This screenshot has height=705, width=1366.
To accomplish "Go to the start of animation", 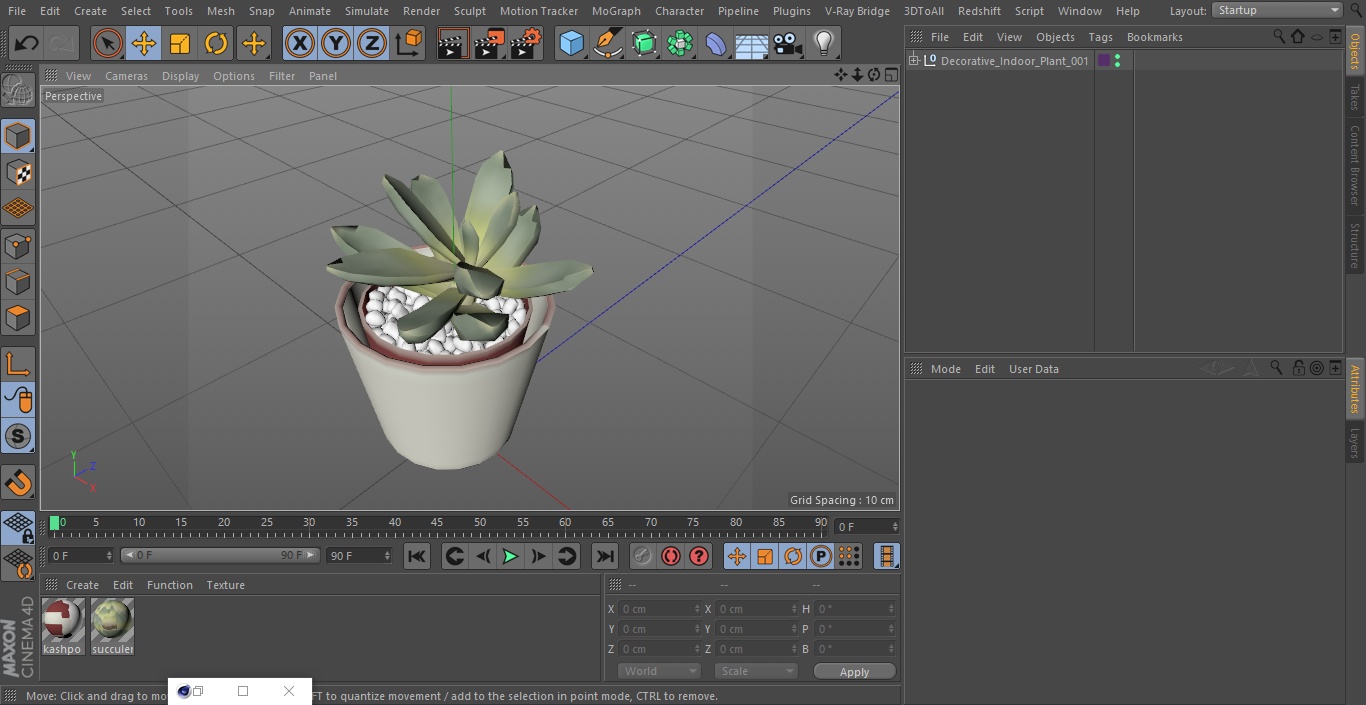I will point(417,556).
